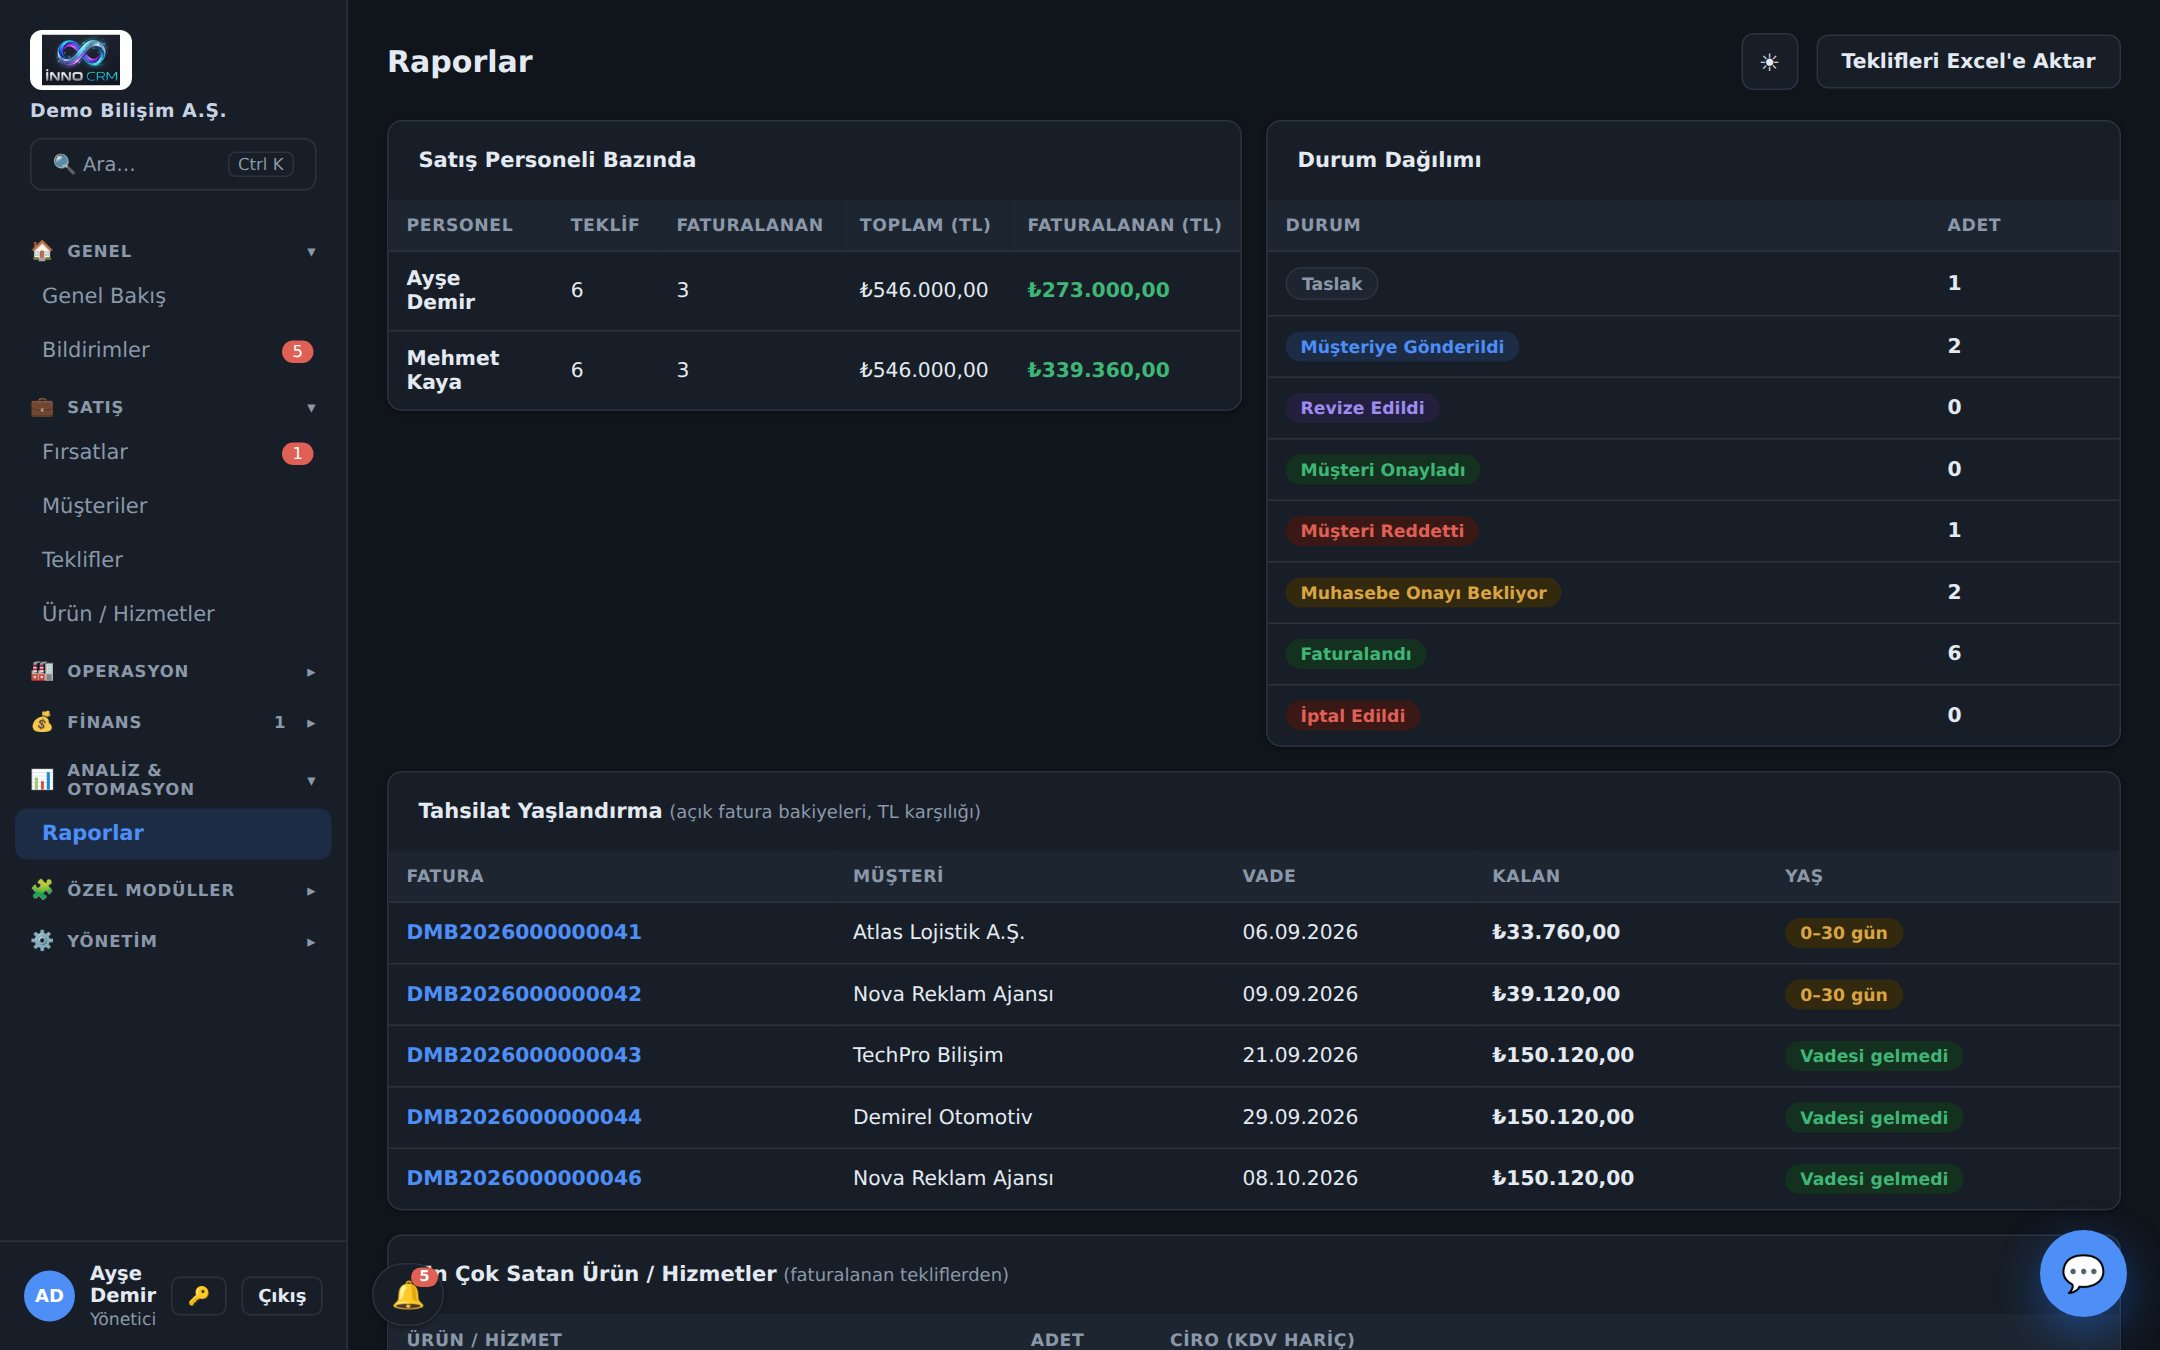Click the Muhasebe Onayı Bekliyor status badge
This screenshot has width=2160, height=1350.
click(x=1423, y=593)
